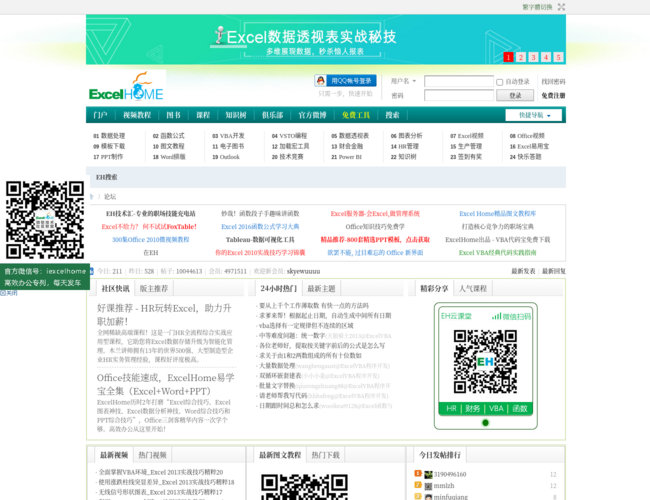Switch to the 24小时热门 tab
Screen dimensions: 650x500
(279, 289)
